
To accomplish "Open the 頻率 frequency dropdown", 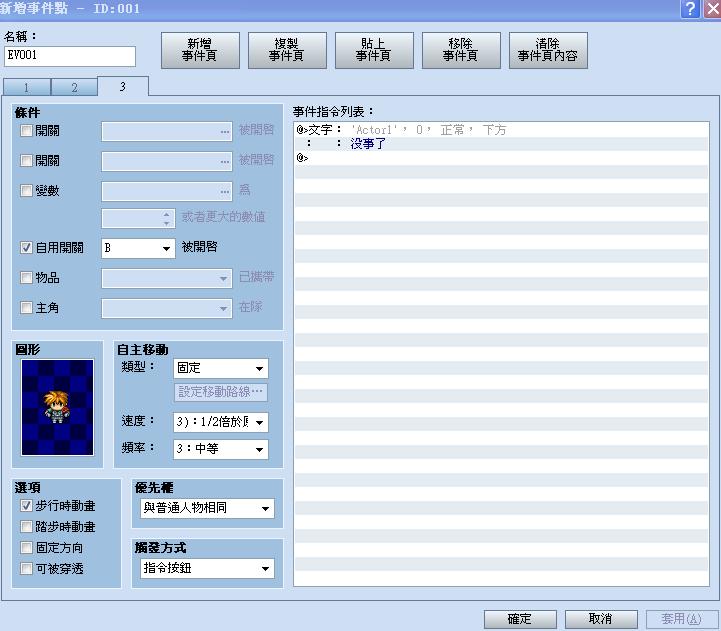I will click(221, 449).
